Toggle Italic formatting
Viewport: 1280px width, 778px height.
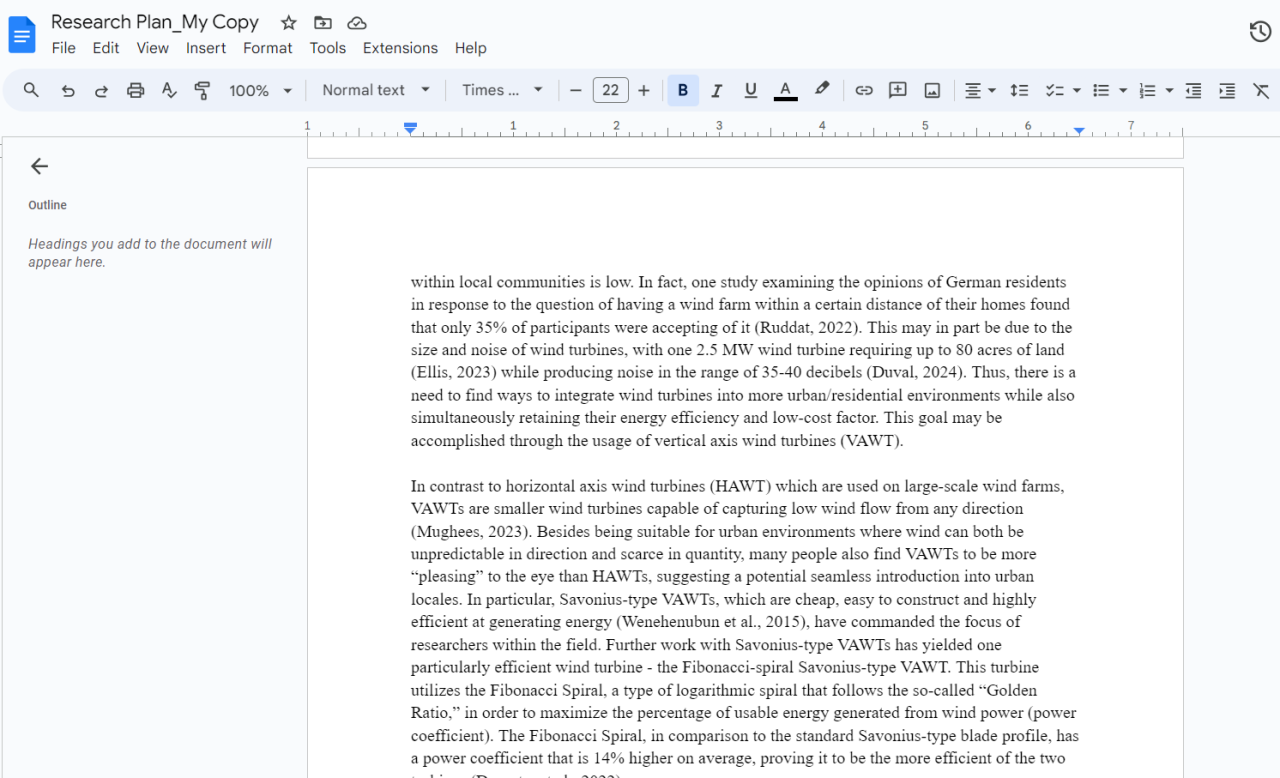click(717, 91)
